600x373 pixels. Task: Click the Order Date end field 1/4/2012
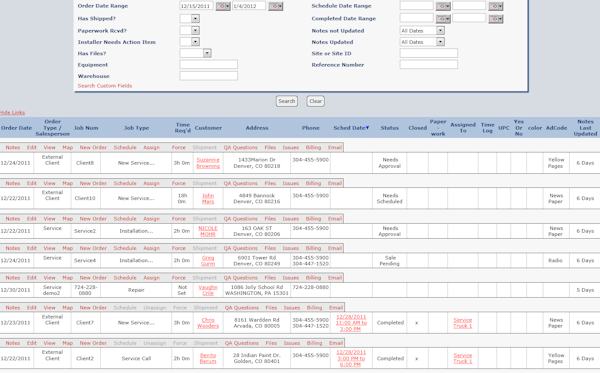coord(249,6)
